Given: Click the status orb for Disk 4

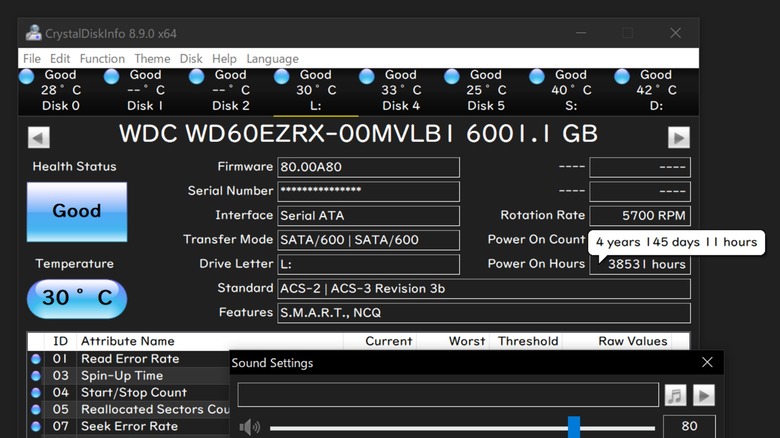Looking at the screenshot, I should (x=367, y=76).
